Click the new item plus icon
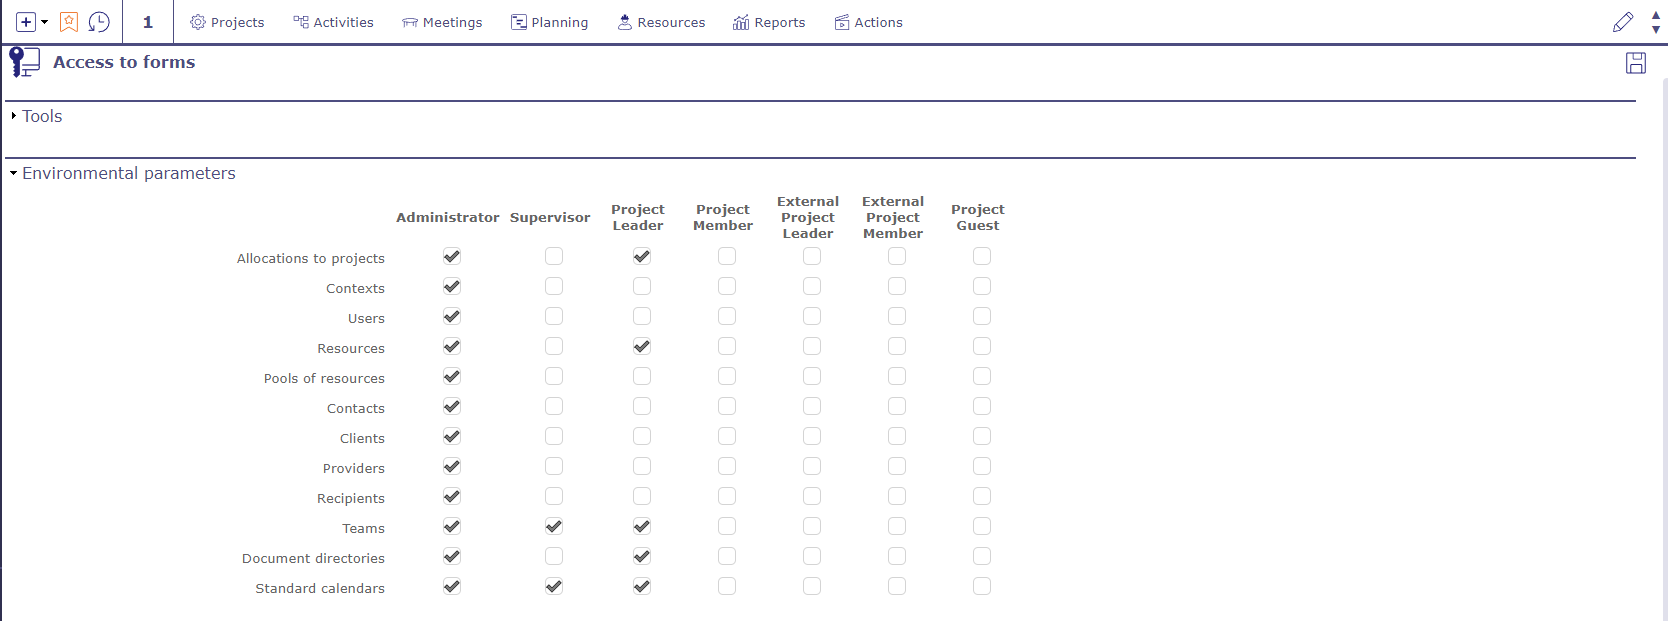 click(x=26, y=22)
